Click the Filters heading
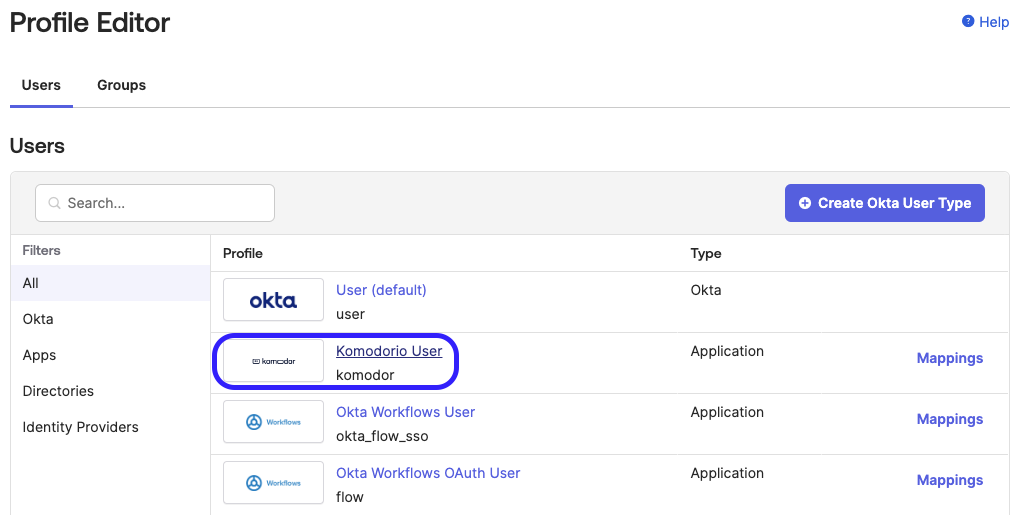 pos(41,250)
